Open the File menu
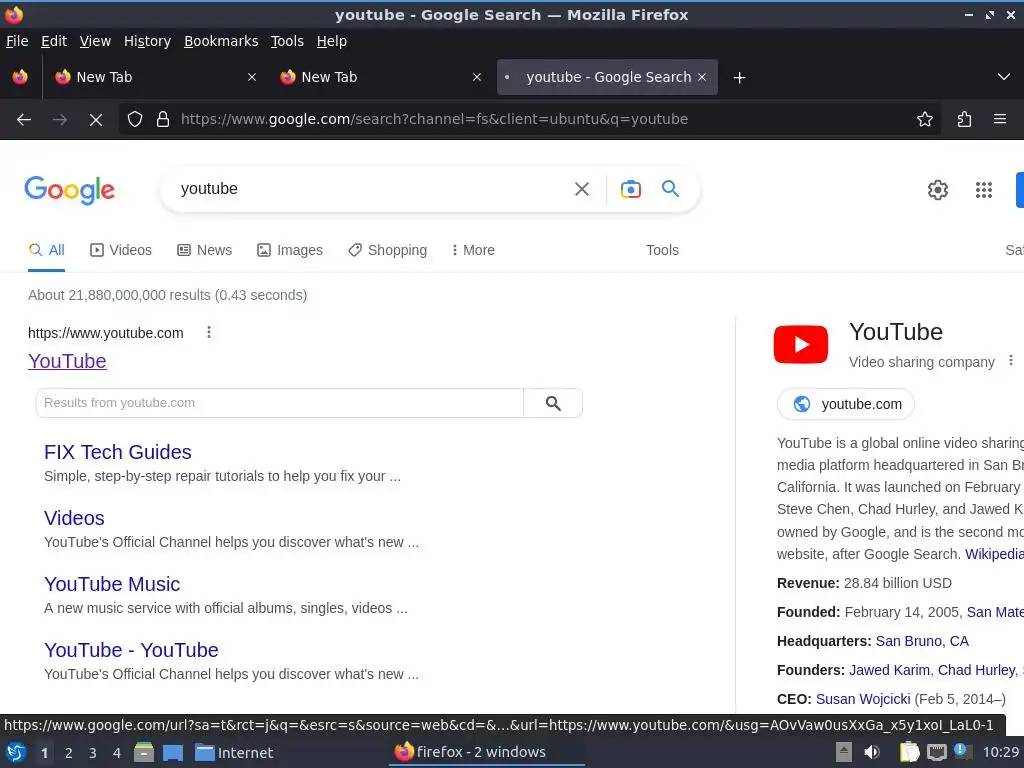 17,41
